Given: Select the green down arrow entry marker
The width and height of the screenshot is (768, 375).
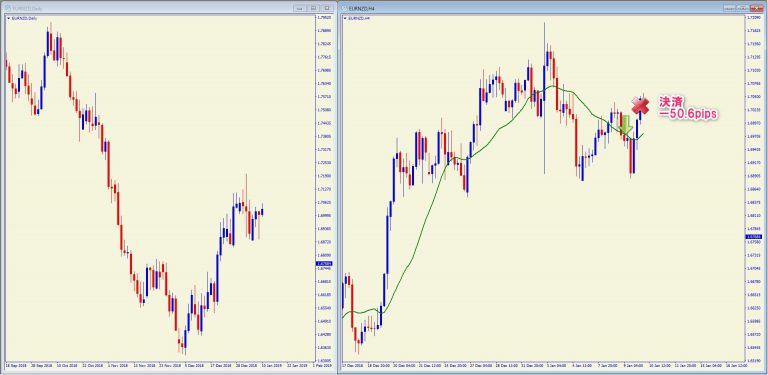Looking at the screenshot, I should [x=625, y=126].
